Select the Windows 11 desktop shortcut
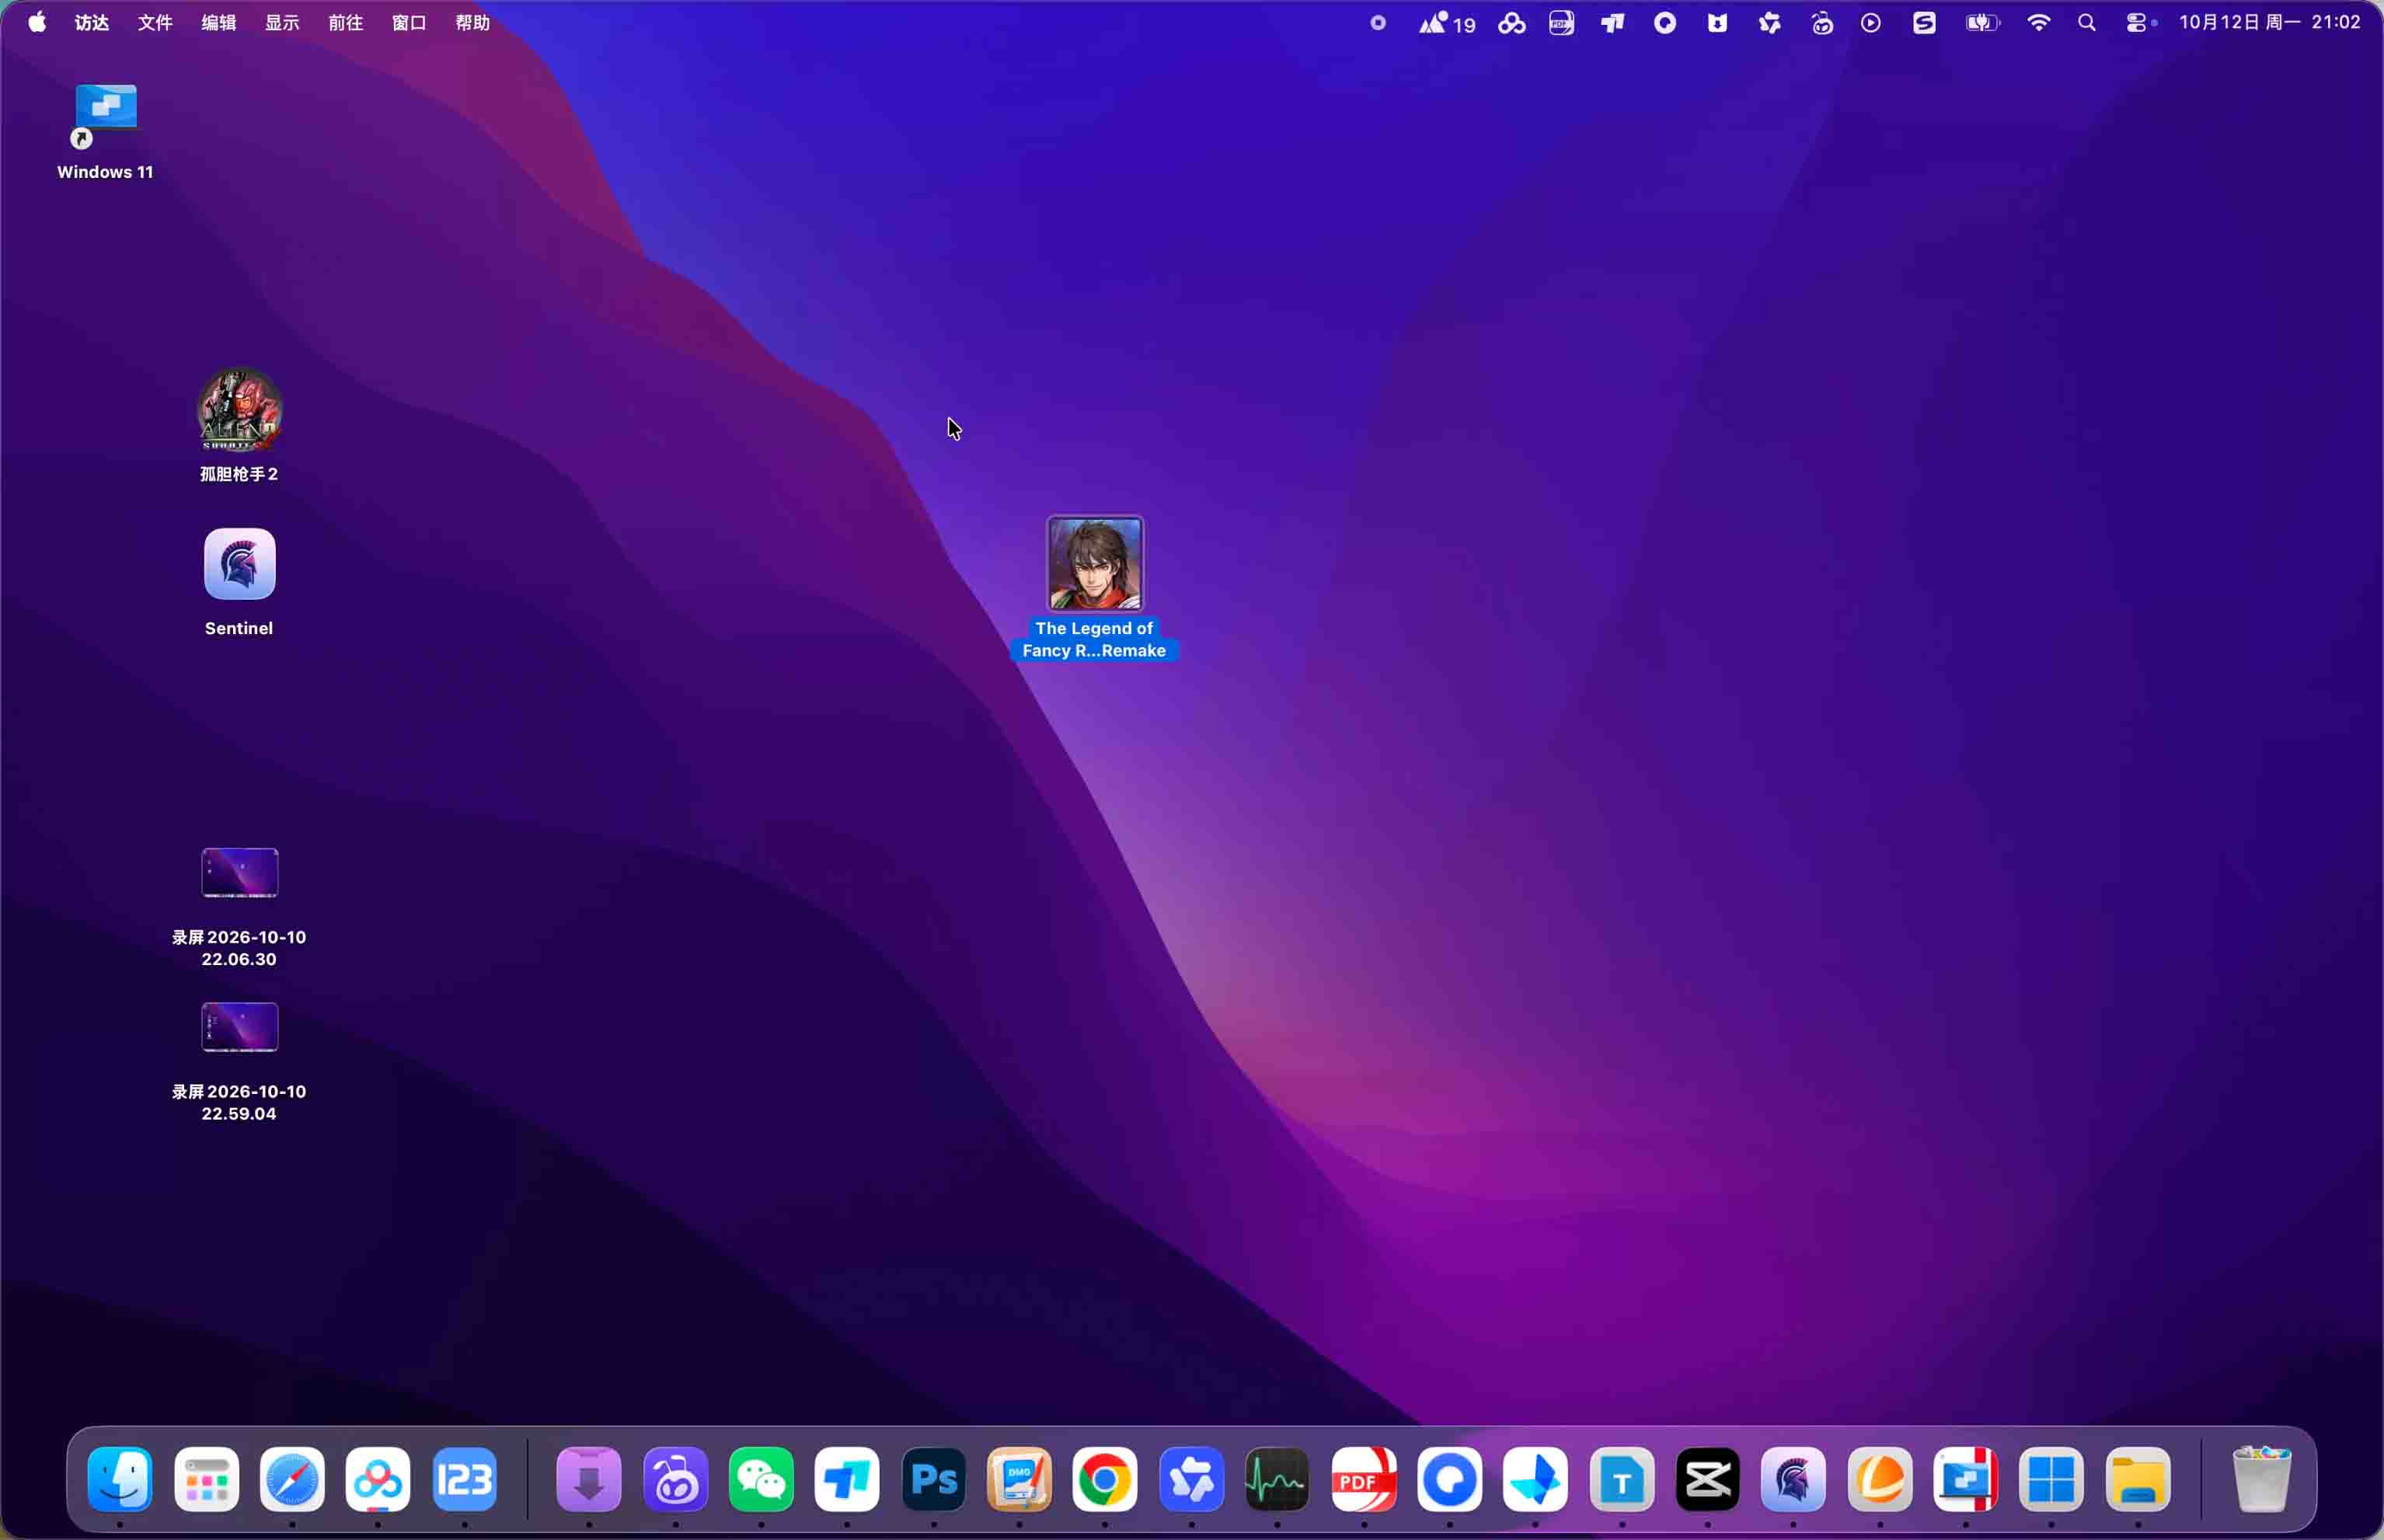This screenshot has height=1540, width=2384. (105, 116)
